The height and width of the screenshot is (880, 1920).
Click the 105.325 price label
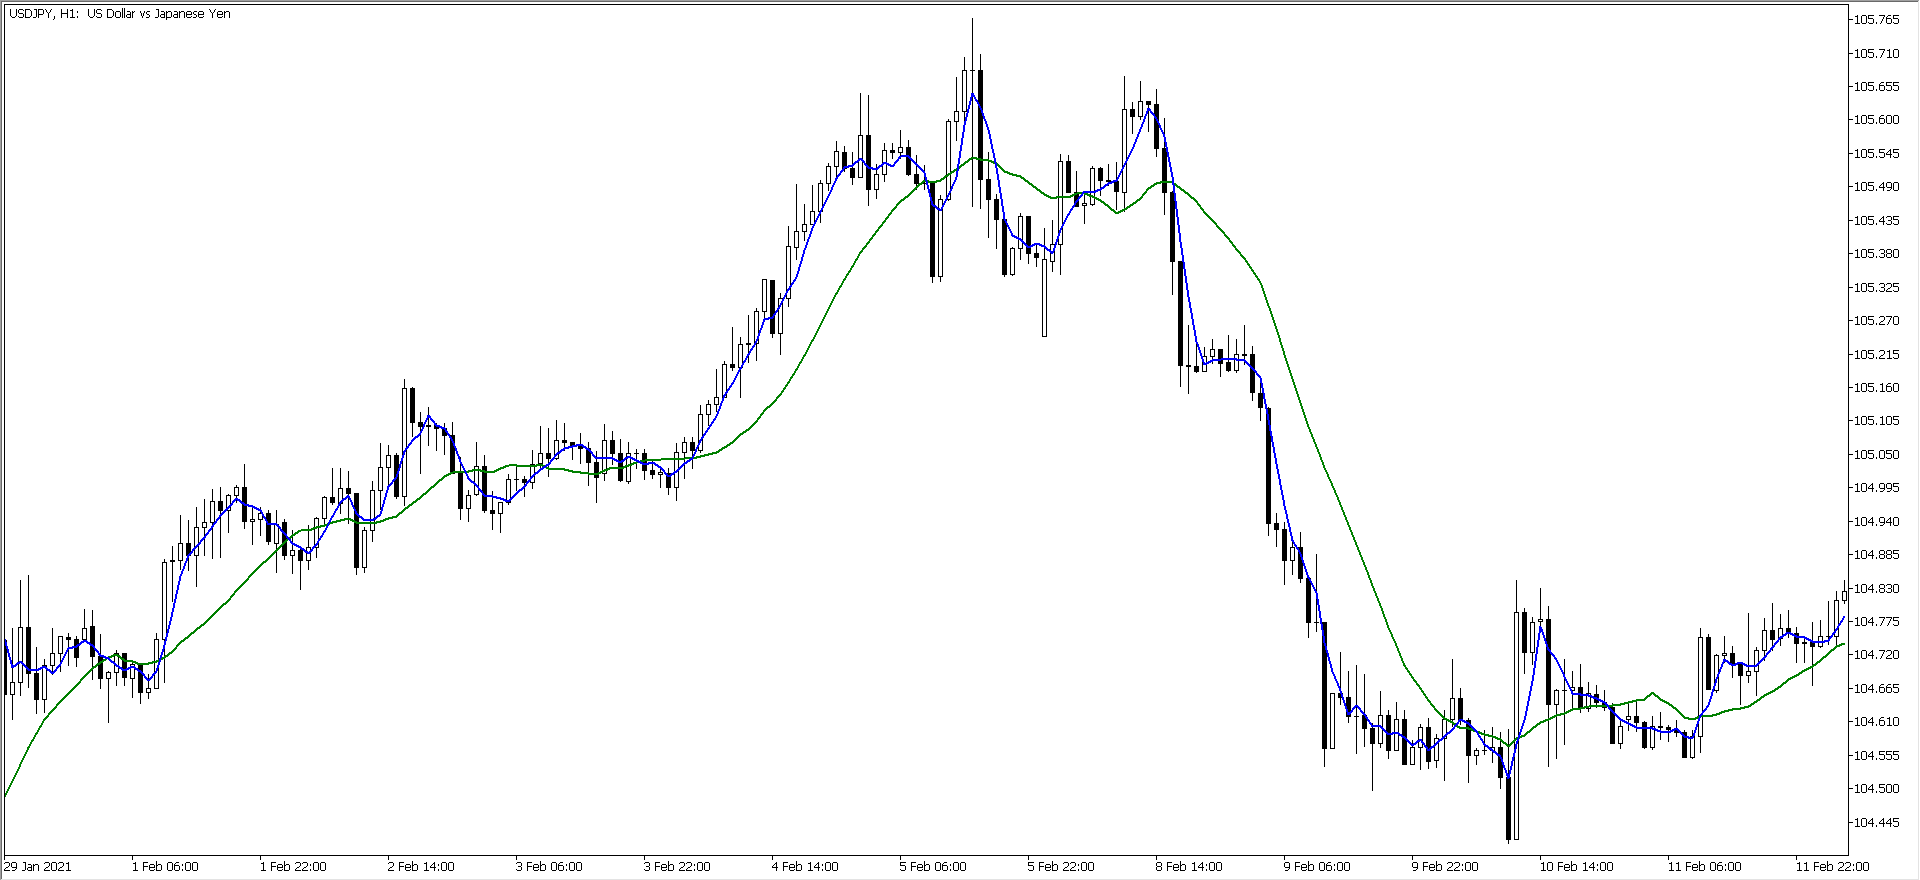[1877, 287]
